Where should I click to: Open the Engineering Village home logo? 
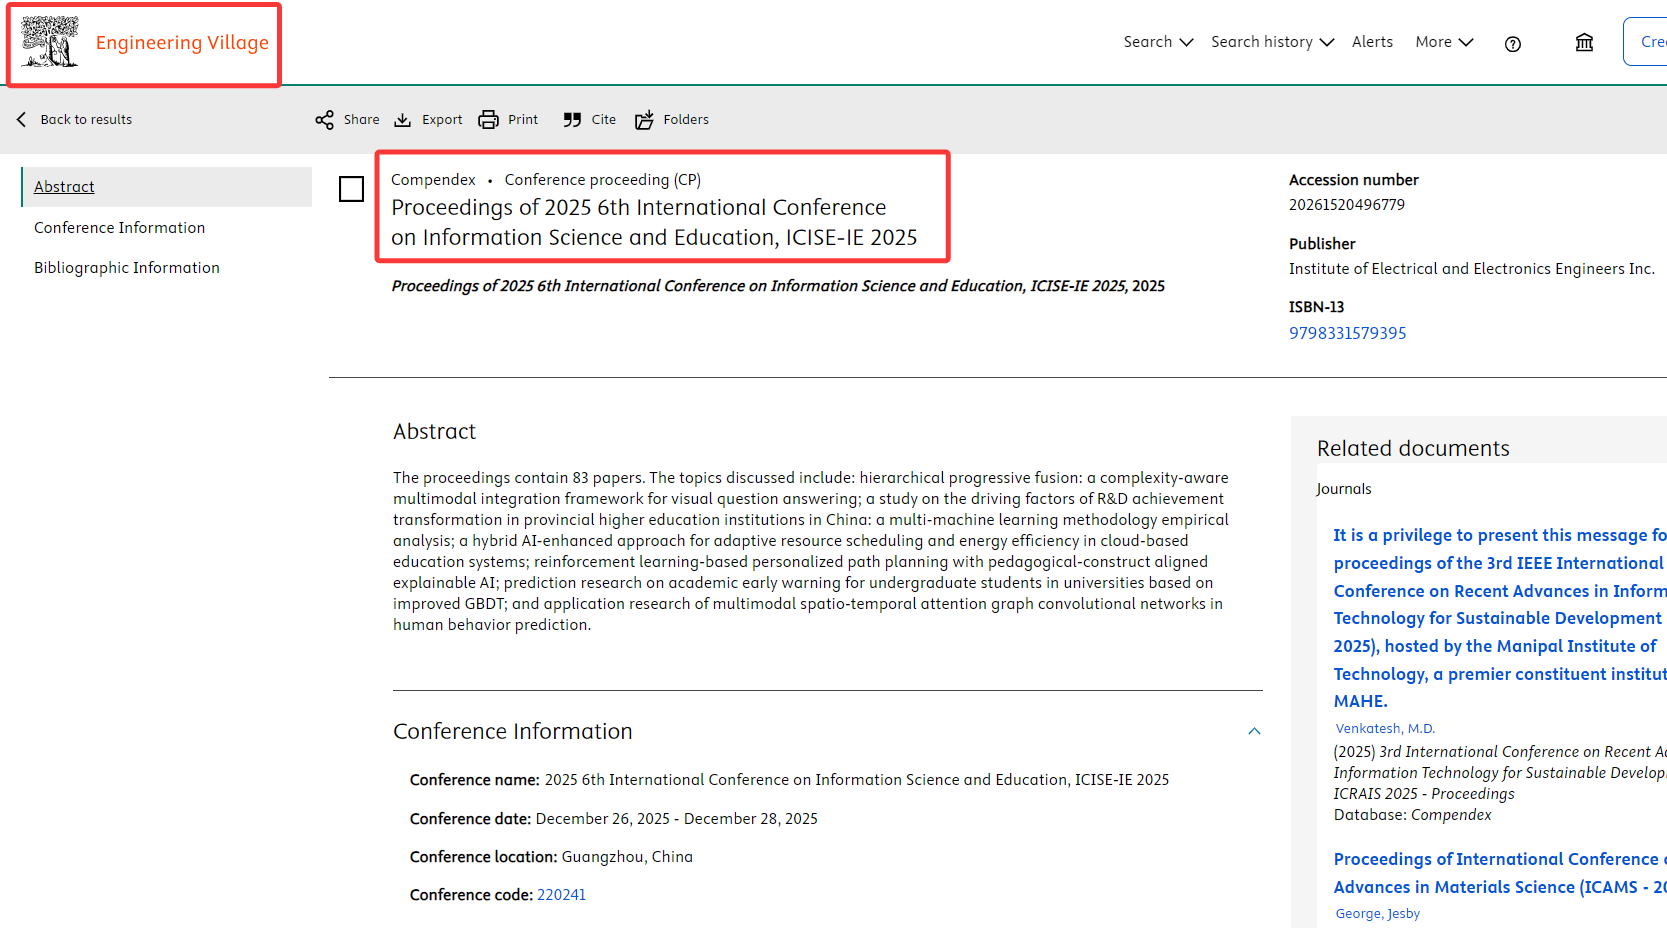(50, 42)
